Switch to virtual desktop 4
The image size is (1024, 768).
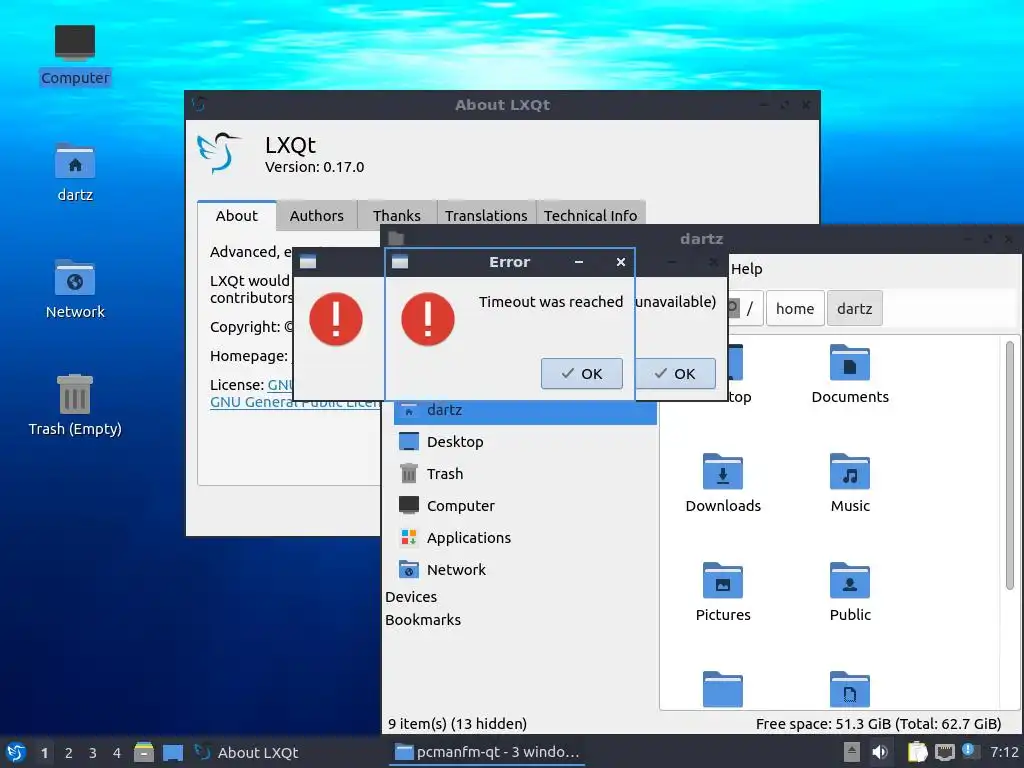(117, 753)
